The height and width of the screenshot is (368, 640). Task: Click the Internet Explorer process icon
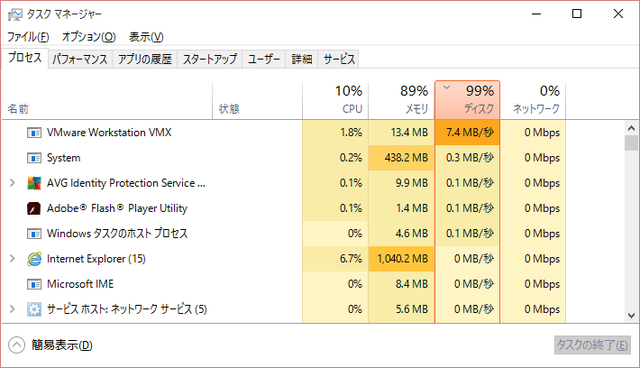(34, 259)
